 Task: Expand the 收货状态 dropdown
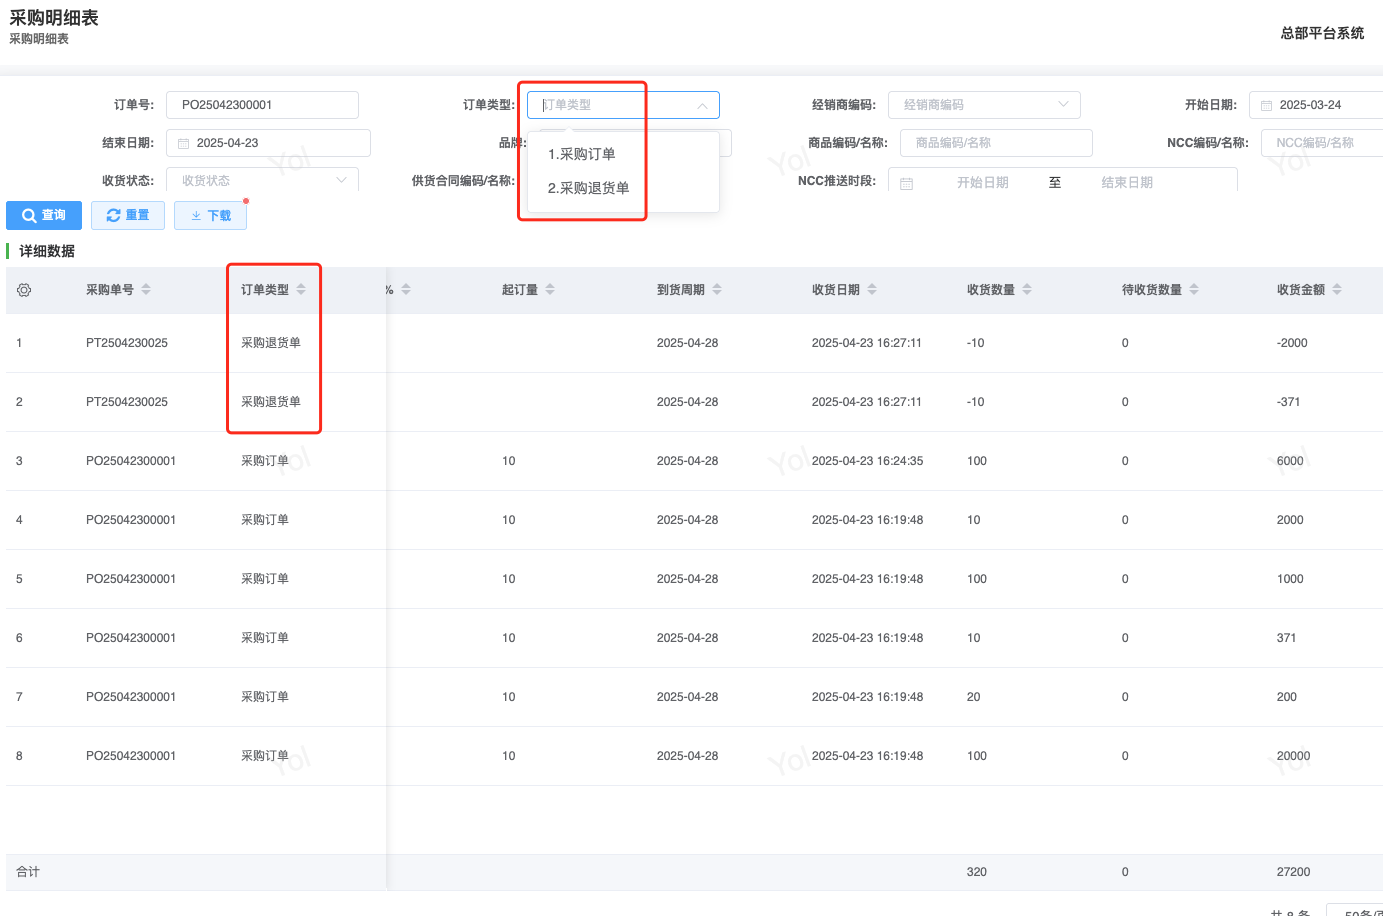pos(341,180)
